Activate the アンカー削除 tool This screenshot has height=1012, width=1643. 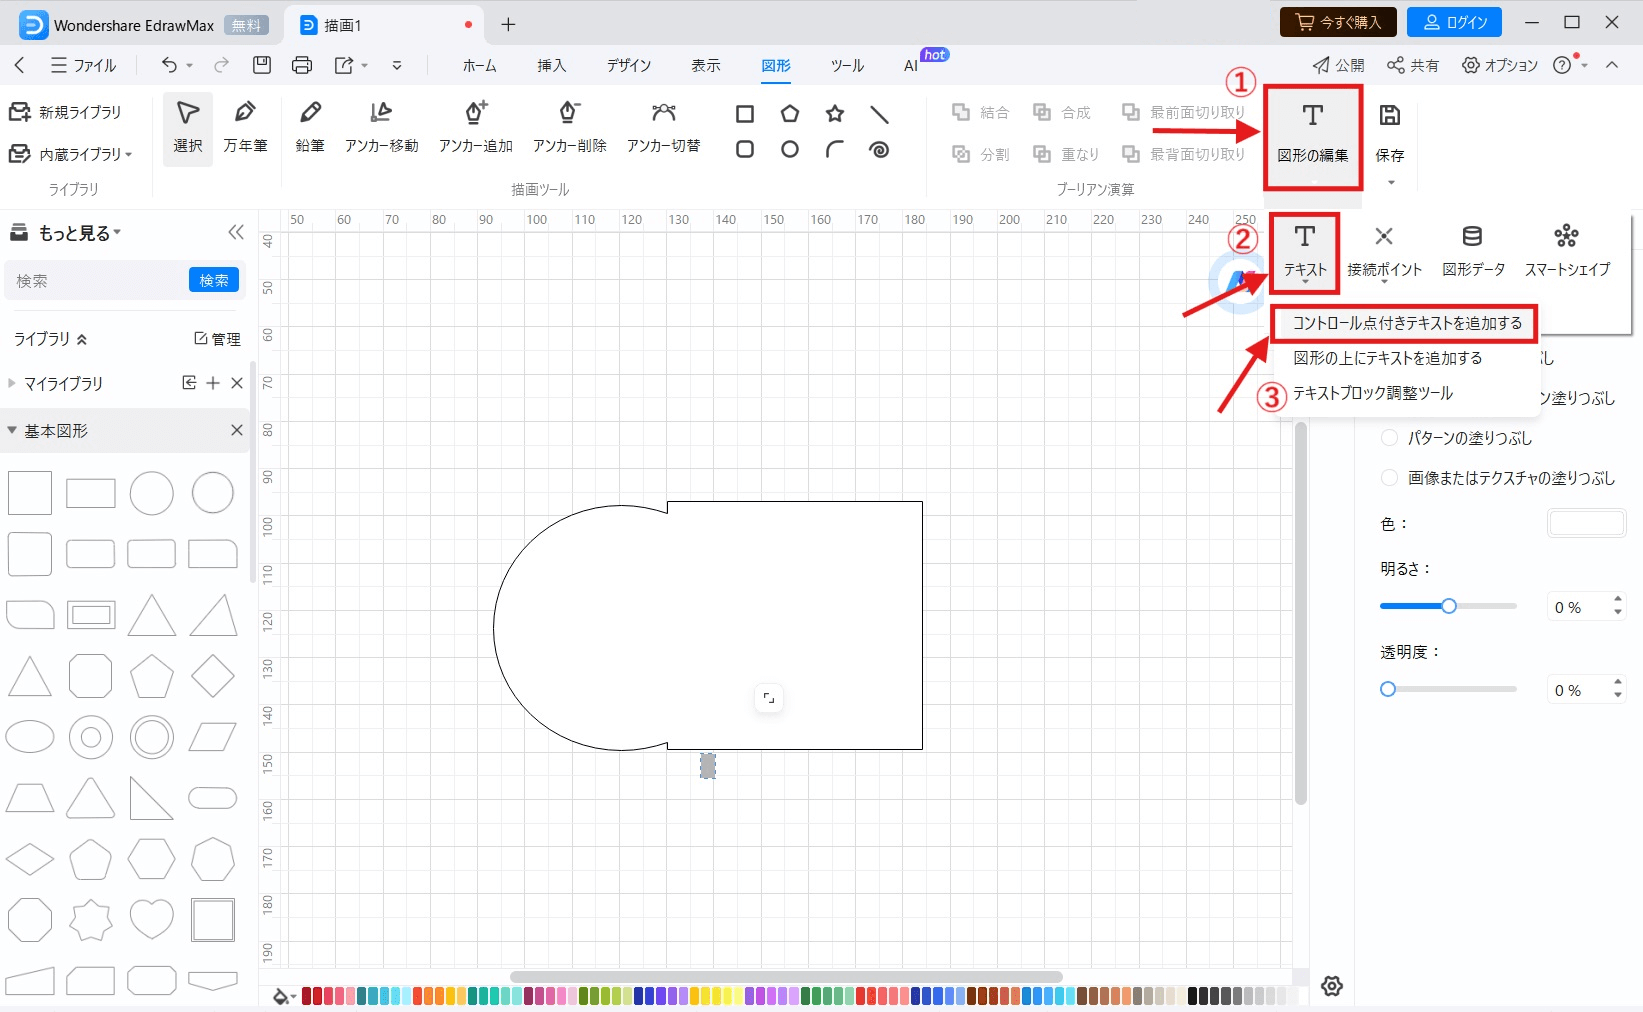click(x=570, y=128)
